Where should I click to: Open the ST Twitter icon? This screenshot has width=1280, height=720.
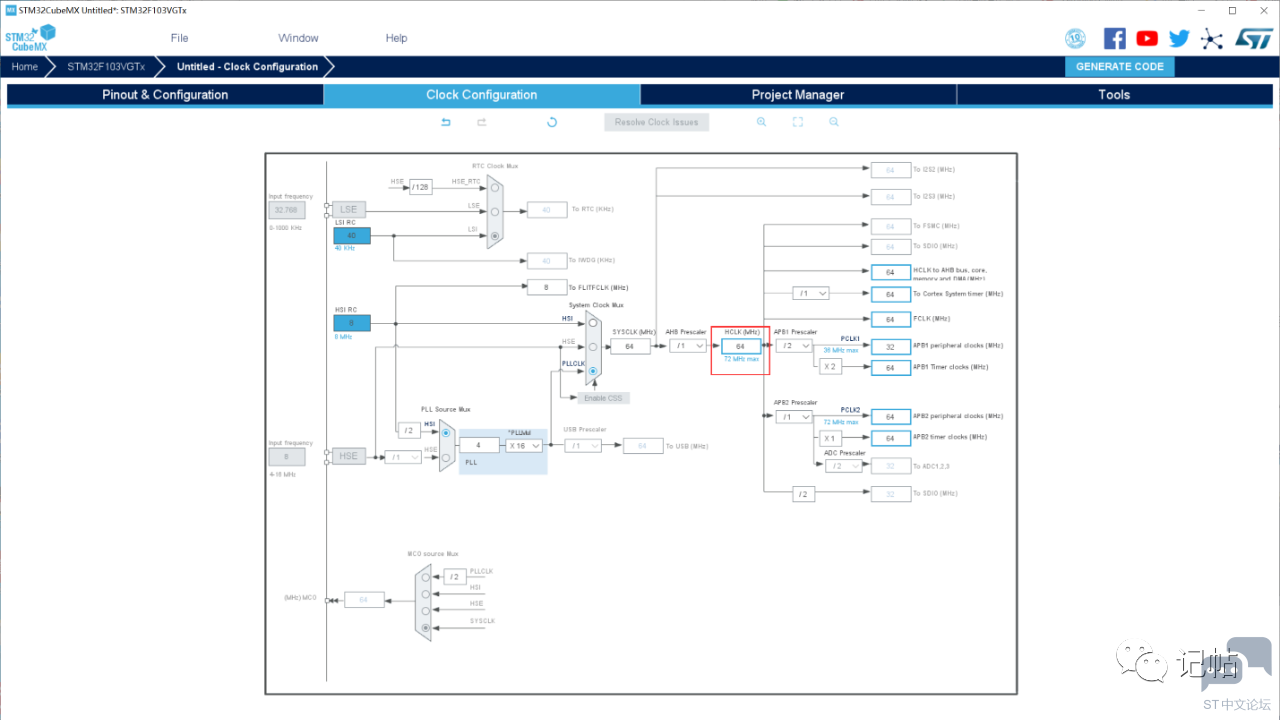click(x=1180, y=38)
